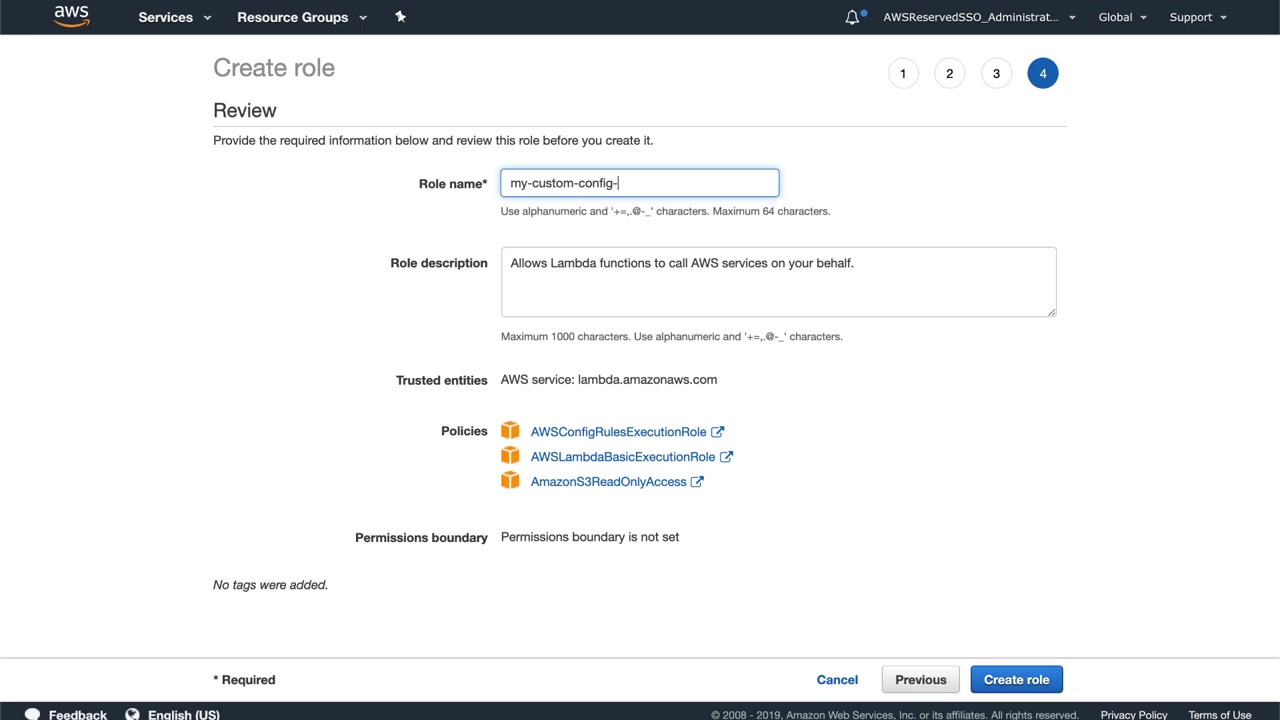This screenshot has width=1280, height=720.
Task: Click external link icon beside AmazonS3ReadOnlyAccess
Action: pos(697,482)
